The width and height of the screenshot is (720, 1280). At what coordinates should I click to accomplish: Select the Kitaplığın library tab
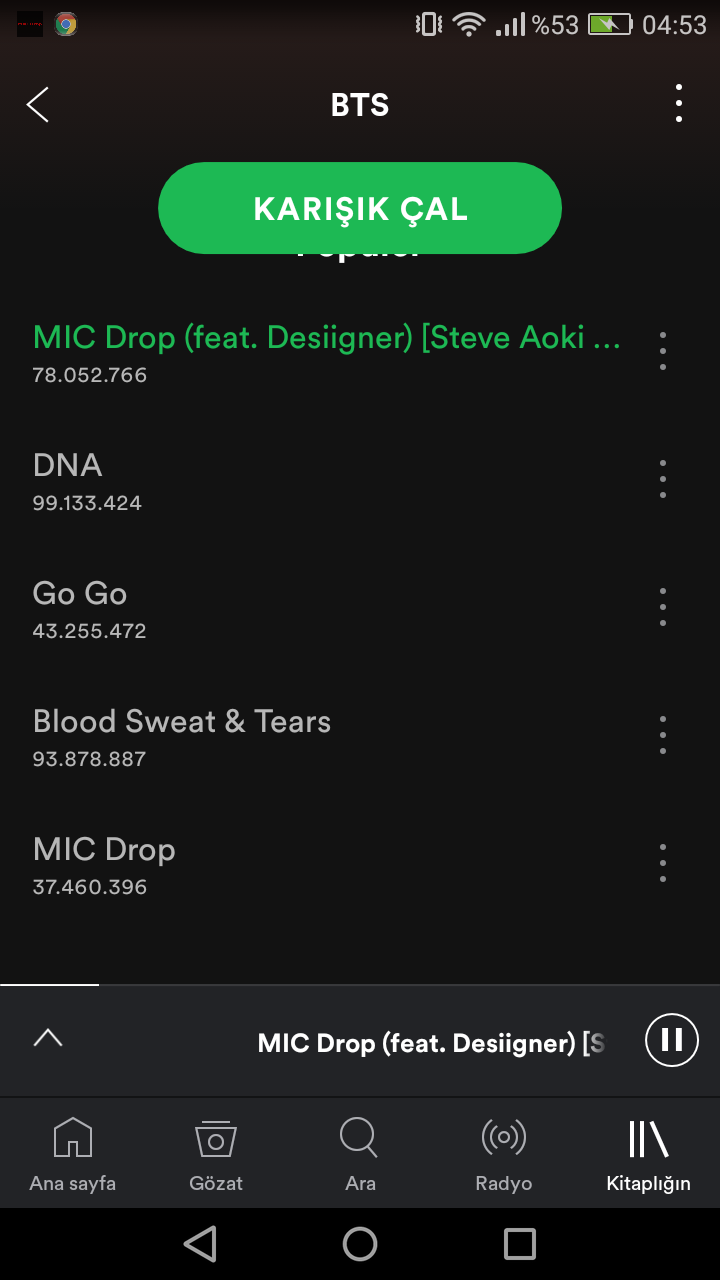pyautogui.click(x=648, y=1155)
